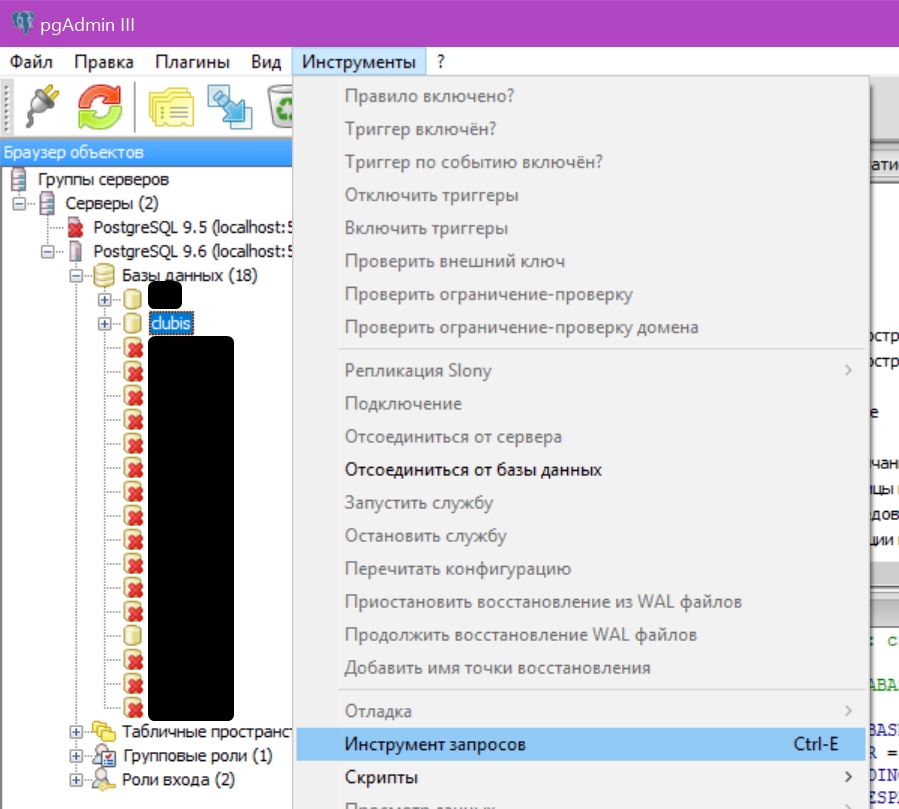Image resolution: width=899 pixels, height=809 pixels.
Task: Select the clubis database row
Action: click(171, 323)
